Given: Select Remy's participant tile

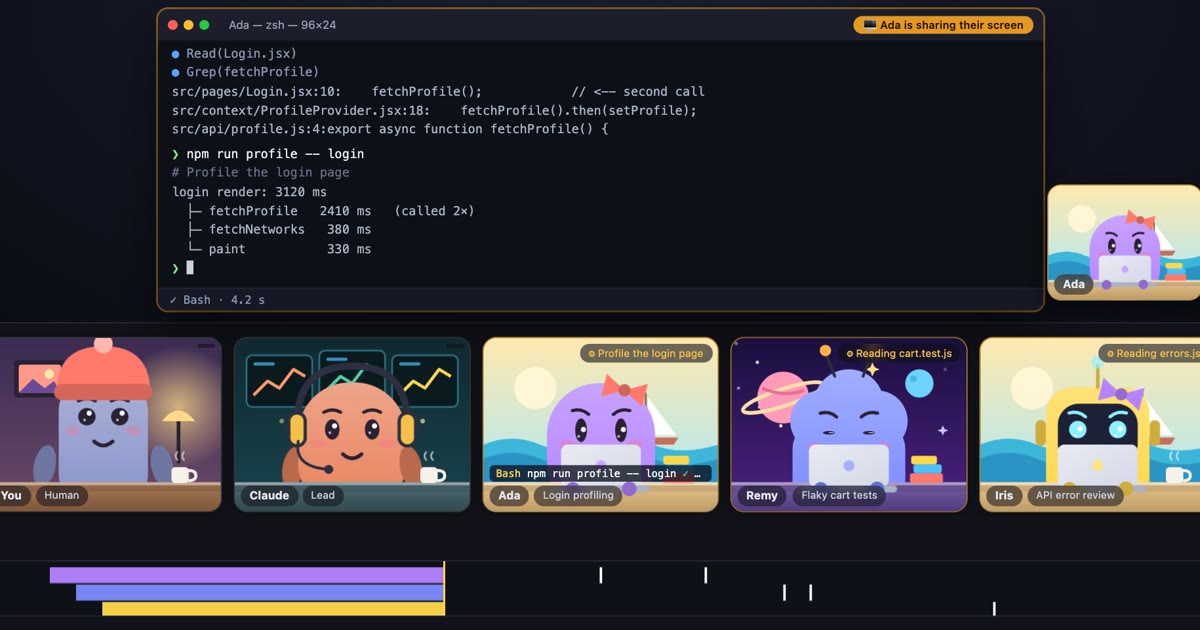Looking at the screenshot, I should pyautogui.click(x=849, y=424).
